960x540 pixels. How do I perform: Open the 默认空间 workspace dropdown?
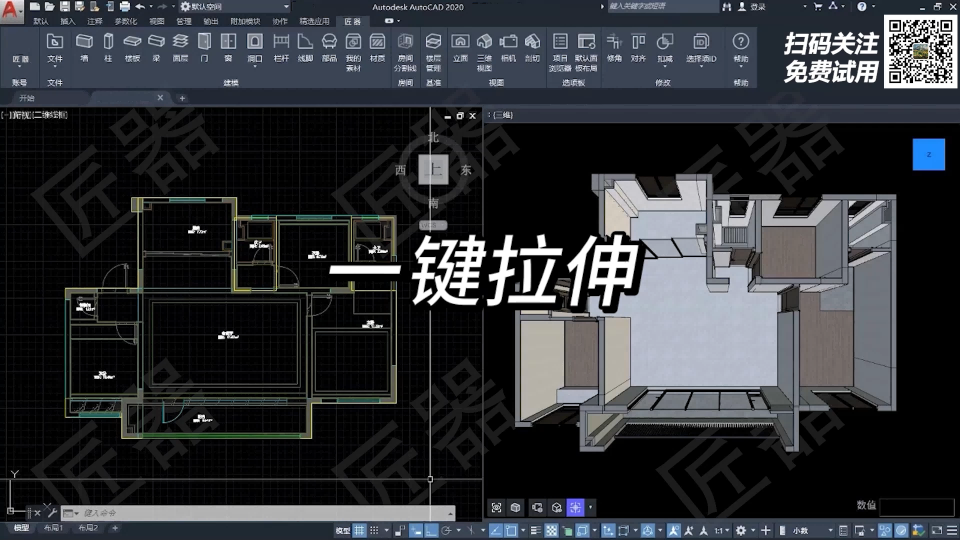point(235,7)
